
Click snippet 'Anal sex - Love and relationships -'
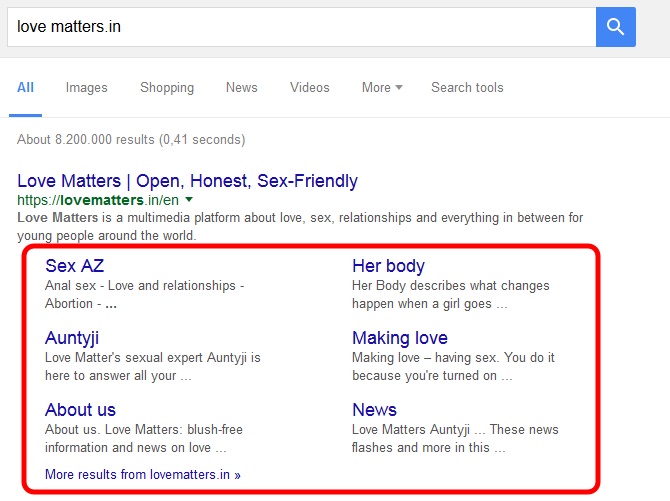coord(144,286)
